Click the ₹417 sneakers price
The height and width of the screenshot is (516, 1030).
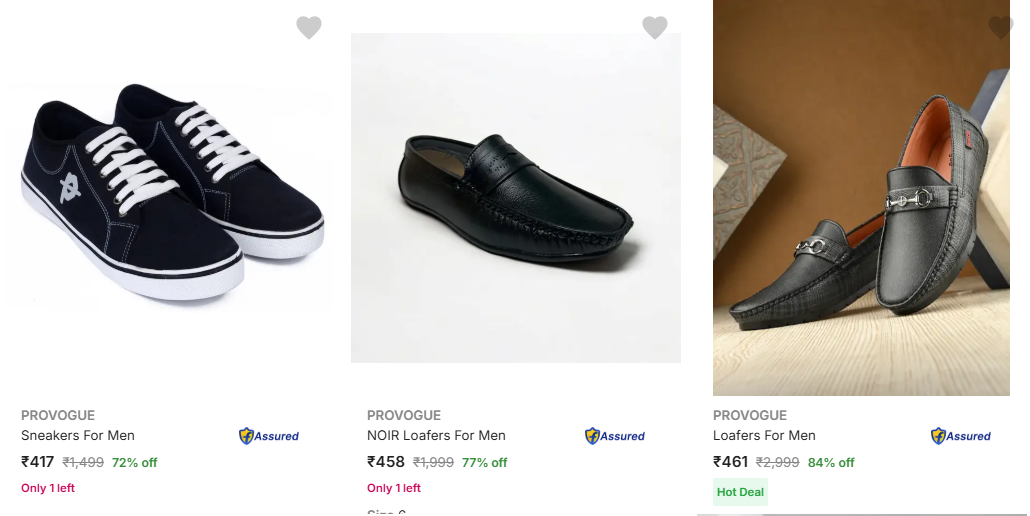click(x=38, y=462)
